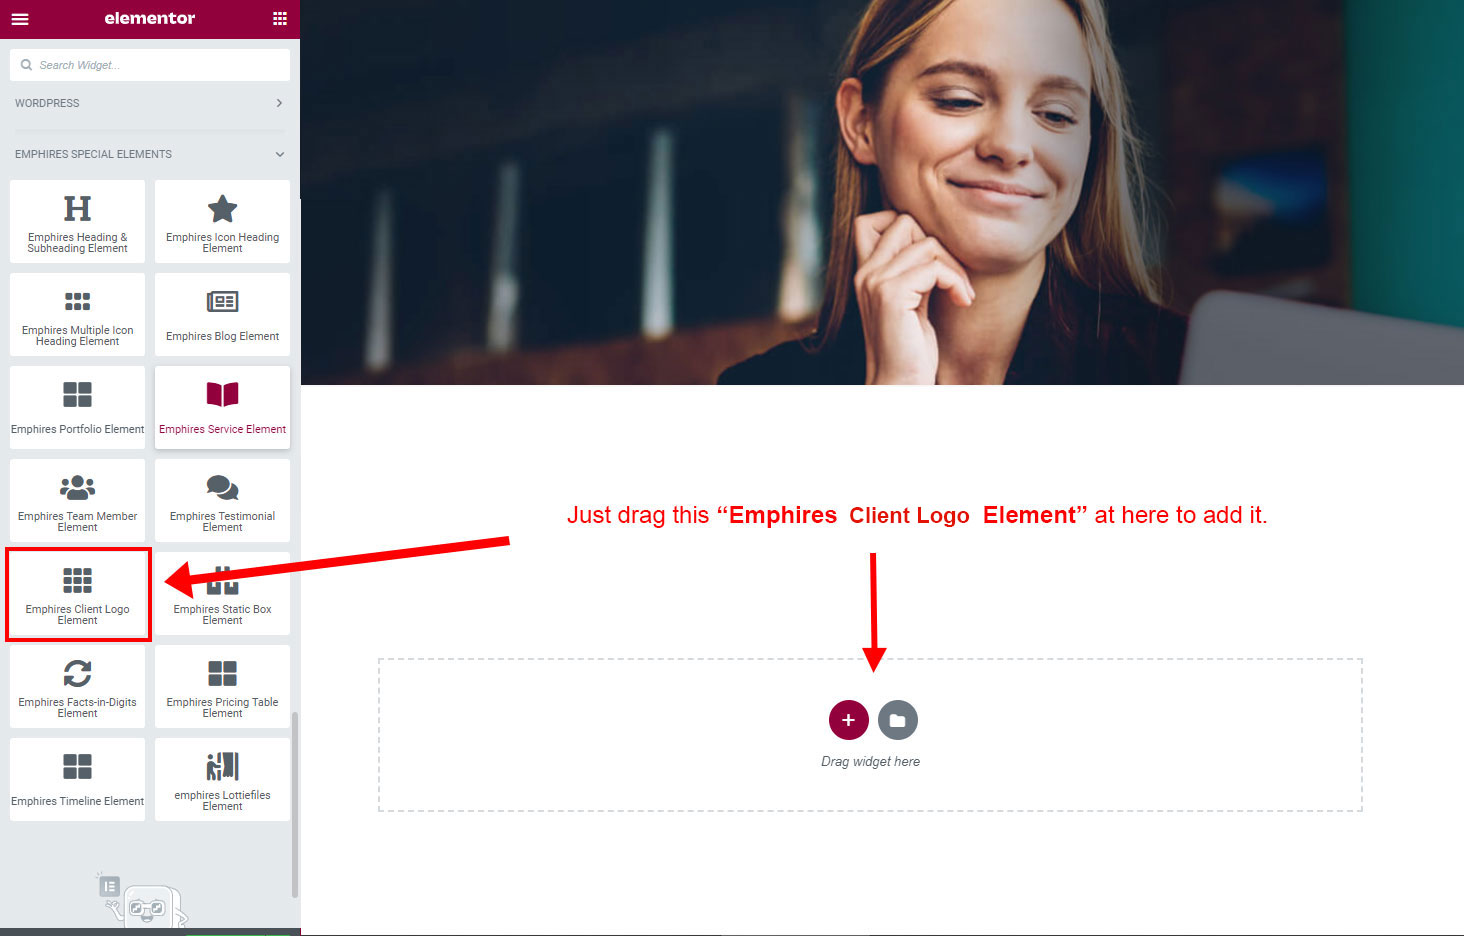
Task: Open the template library folder button
Action: (x=898, y=720)
